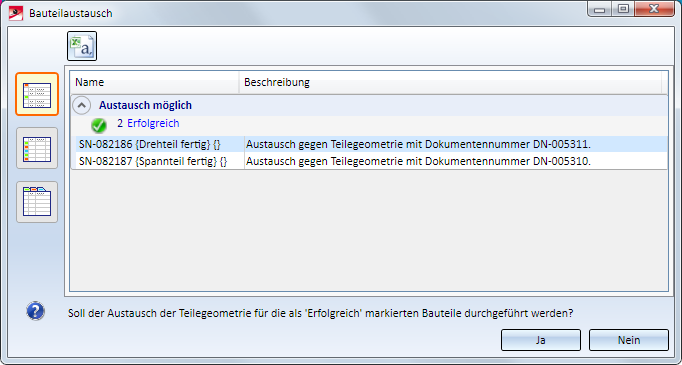Screen dimensions: 682x365
Task: Minimize the Bauteilaustausch window
Action: 600,9
